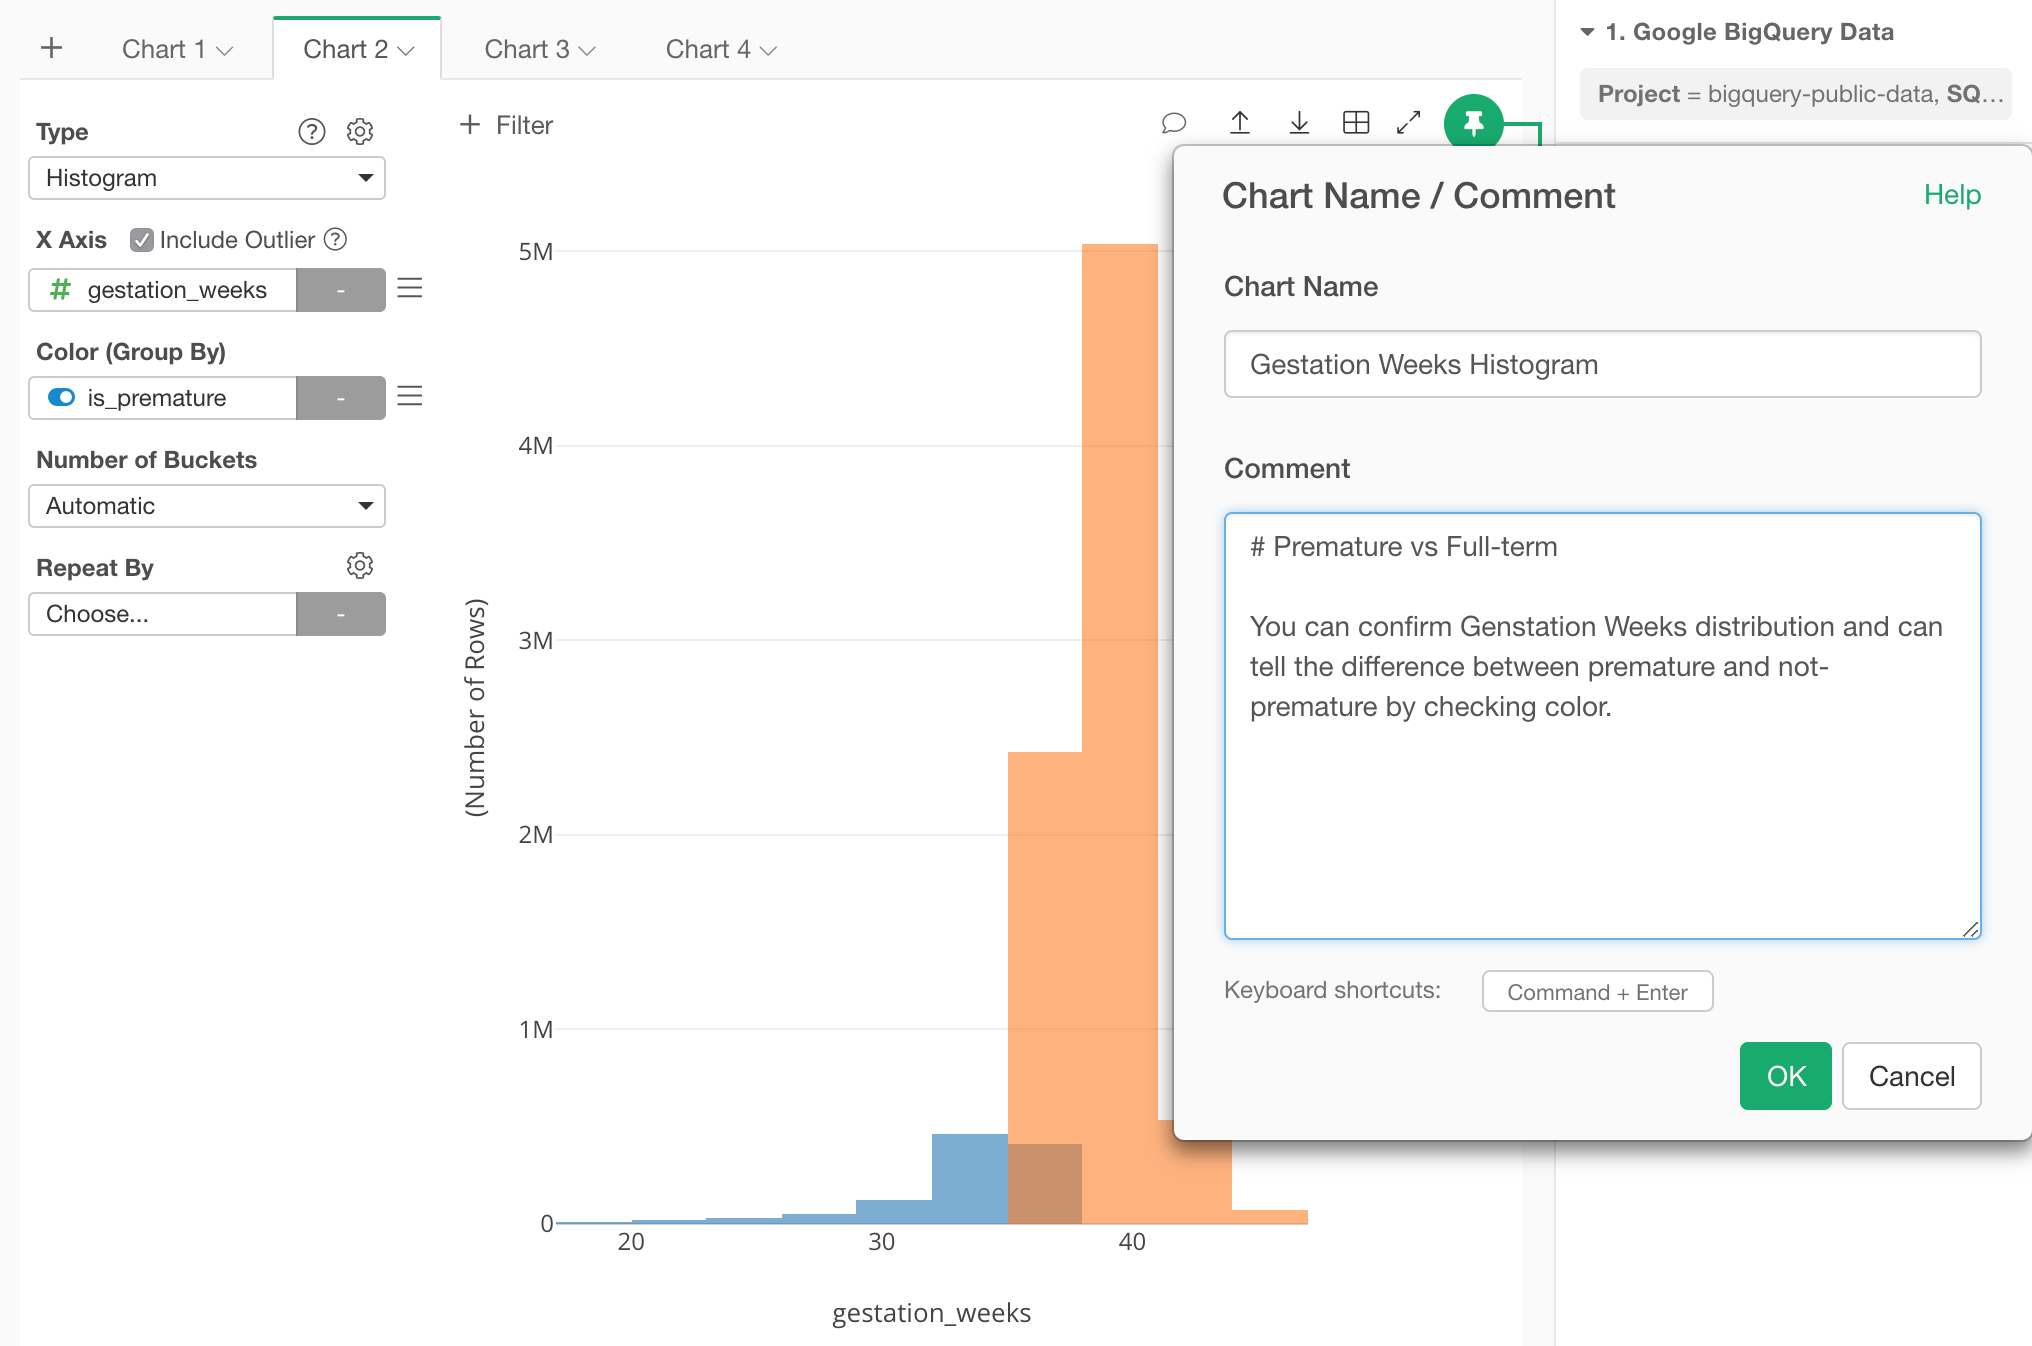The width and height of the screenshot is (2032, 1346).
Task: Uncheck the Include Outlier checkbox
Action: (x=142, y=240)
